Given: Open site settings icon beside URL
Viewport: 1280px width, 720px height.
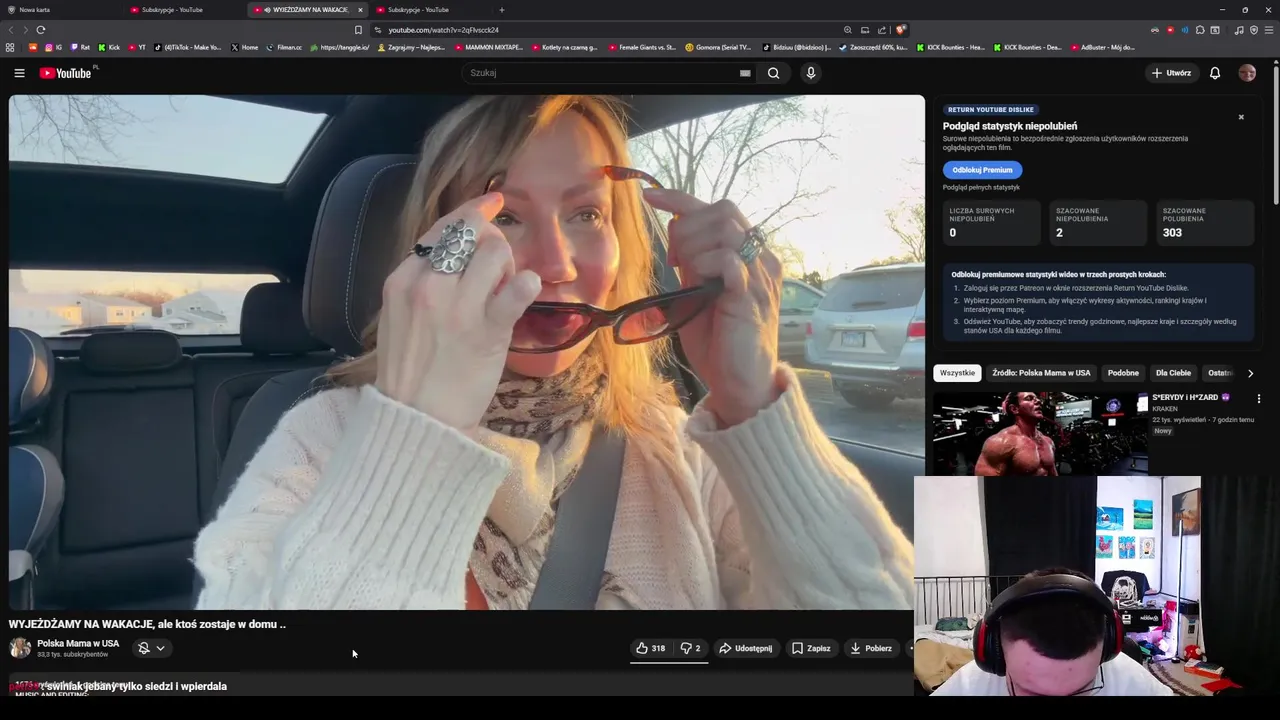Looking at the screenshot, I should click(378, 30).
